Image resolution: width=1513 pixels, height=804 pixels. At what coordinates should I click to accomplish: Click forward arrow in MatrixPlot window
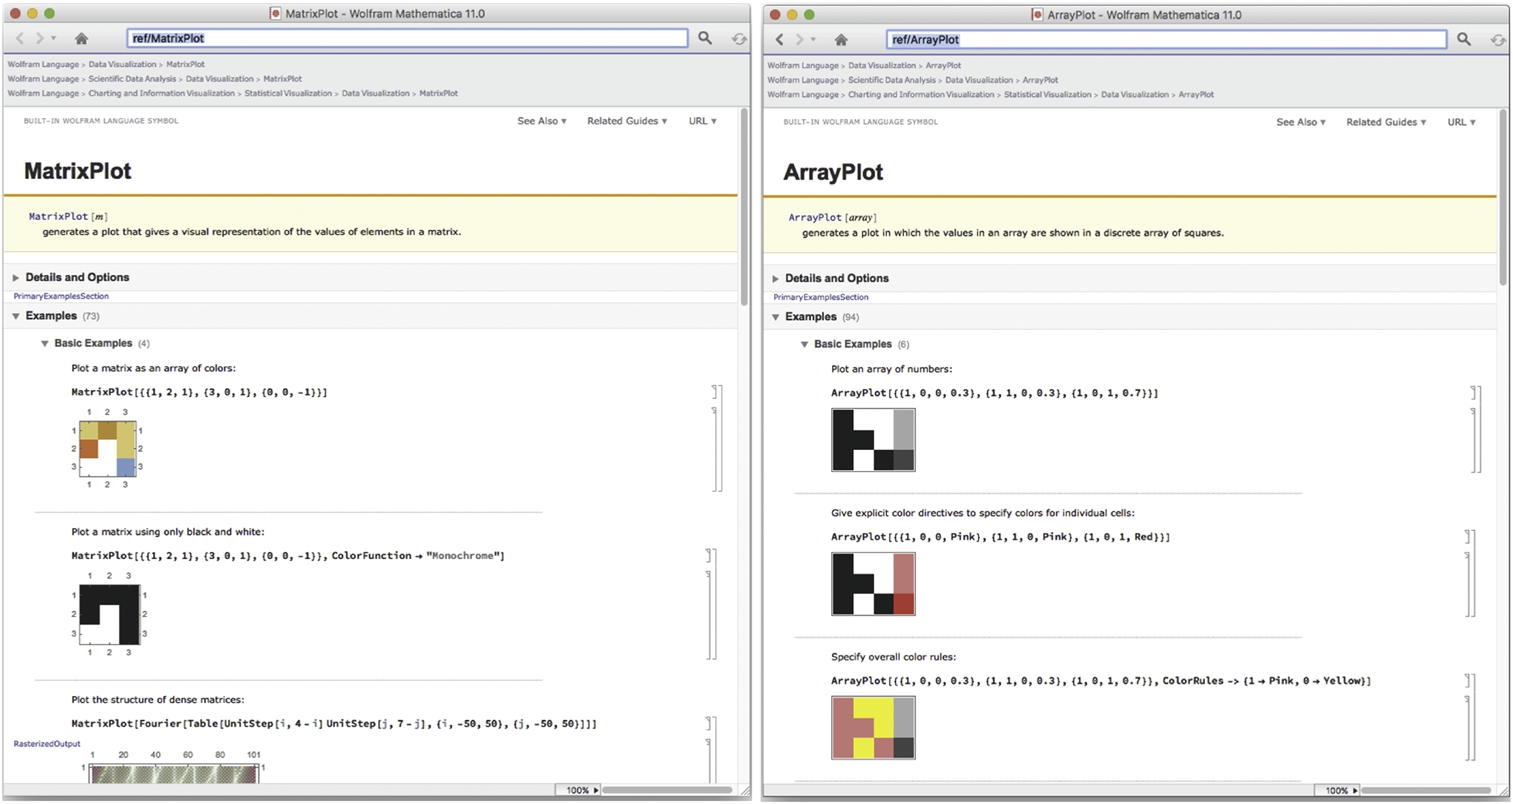coord(39,38)
